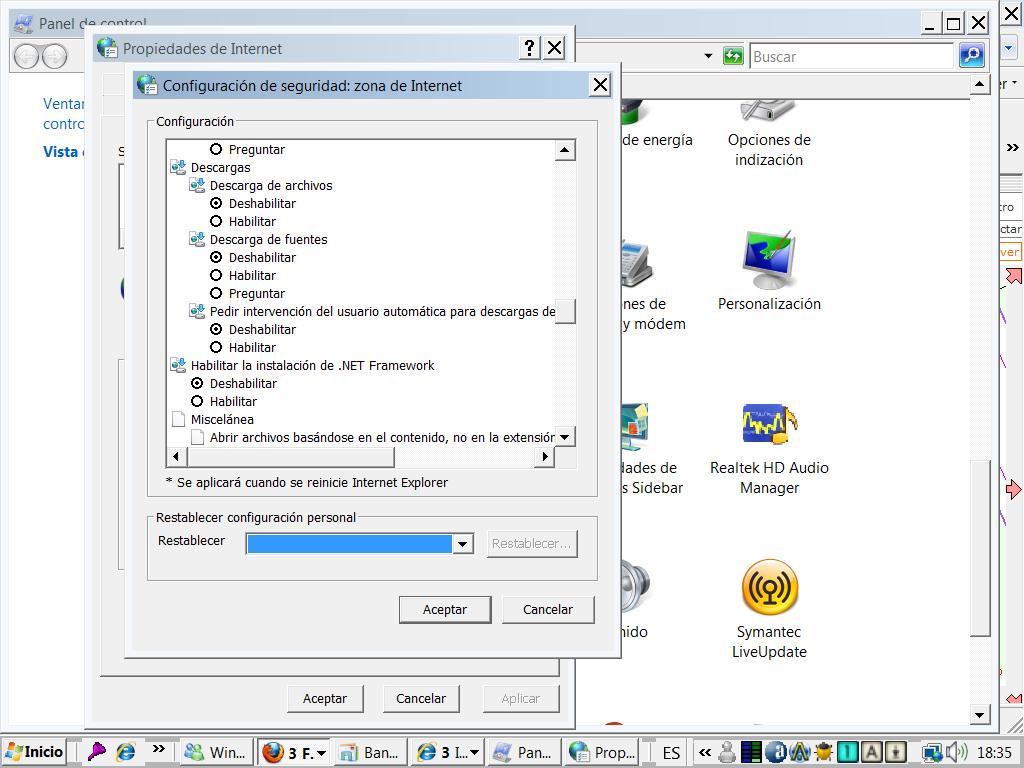Screen dimensions: 1024x768
Task: Click the green refresh icon in address bar
Action: [733, 56]
